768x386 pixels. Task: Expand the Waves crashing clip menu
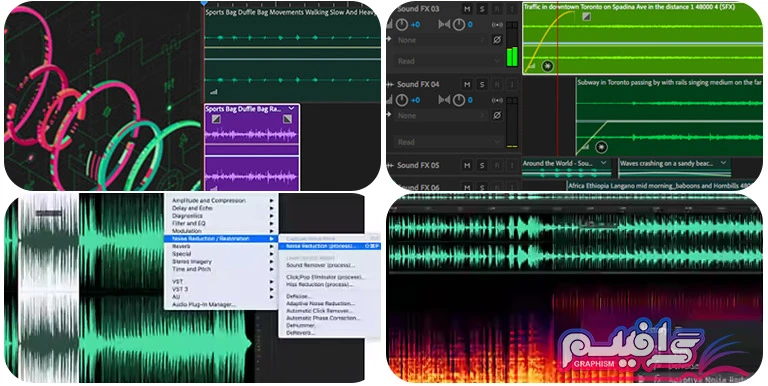[723, 163]
